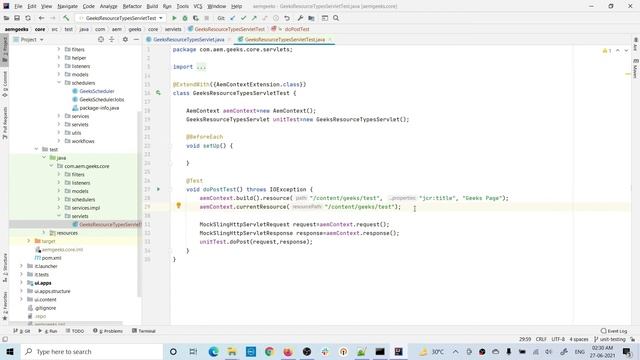Open Project Structure icon
Viewport: 640px width, 360px height.
pos(311,18)
